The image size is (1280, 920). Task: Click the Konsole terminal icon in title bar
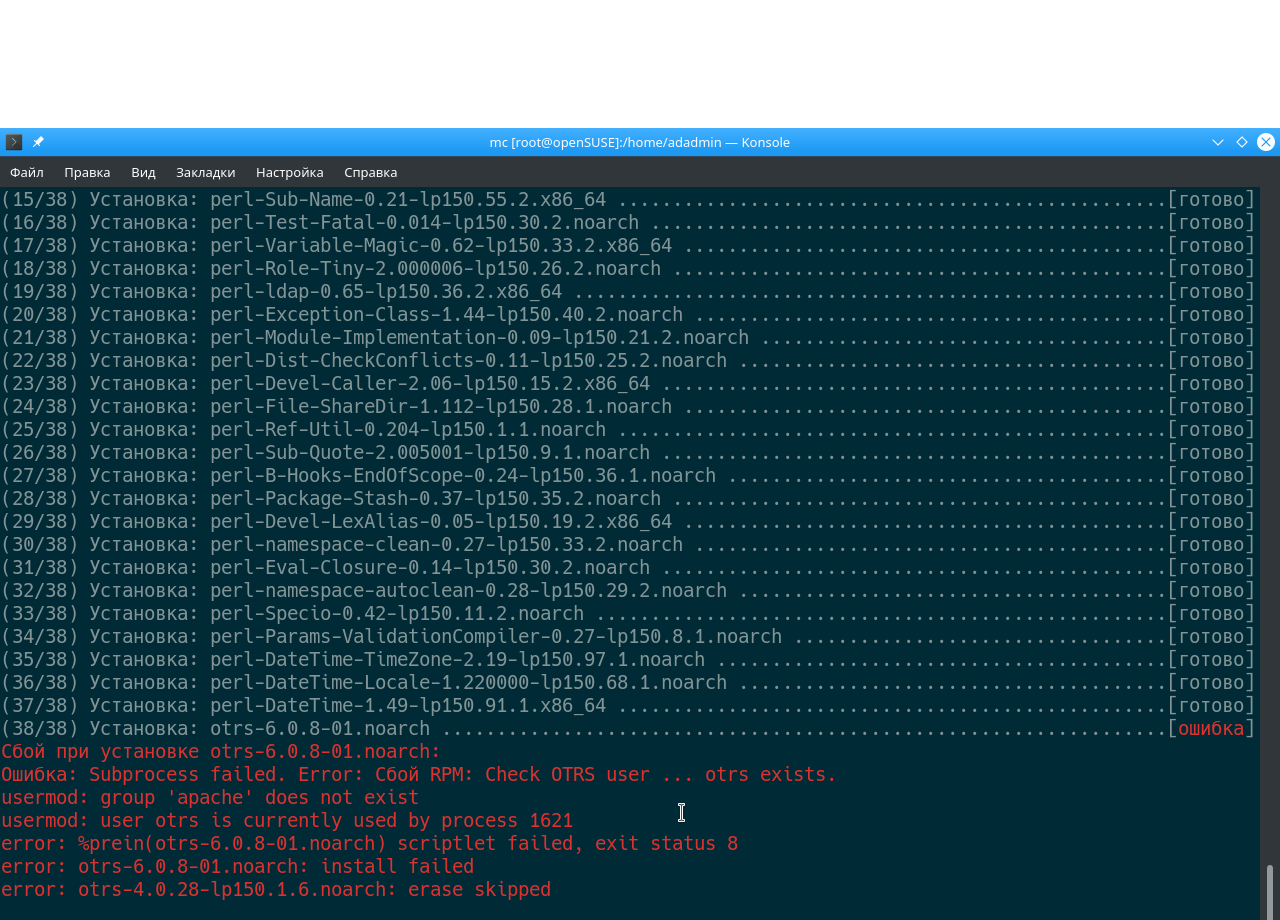pyautogui.click(x=14, y=142)
